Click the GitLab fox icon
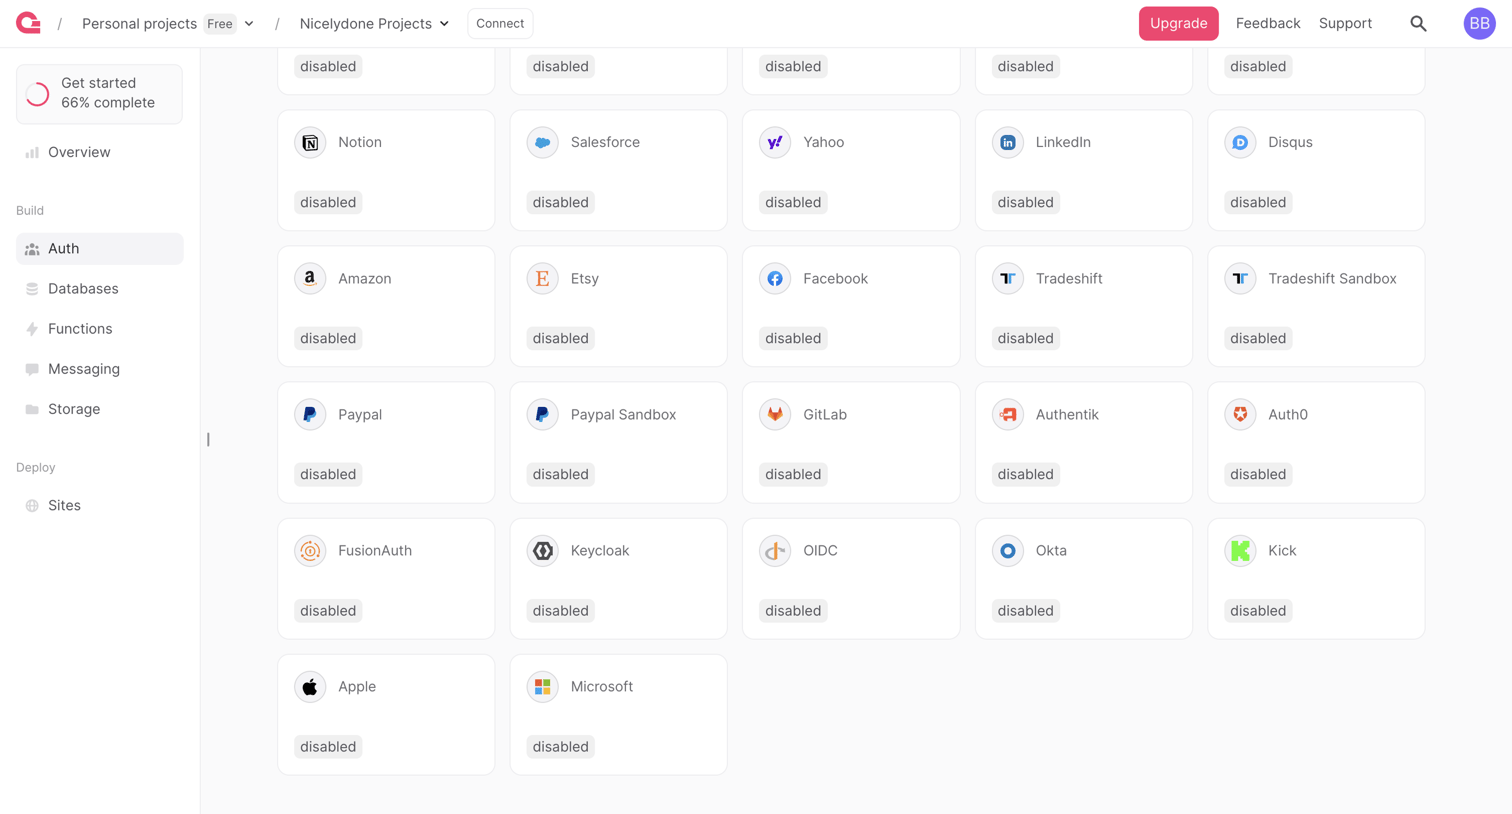The image size is (1512, 814). (775, 414)
